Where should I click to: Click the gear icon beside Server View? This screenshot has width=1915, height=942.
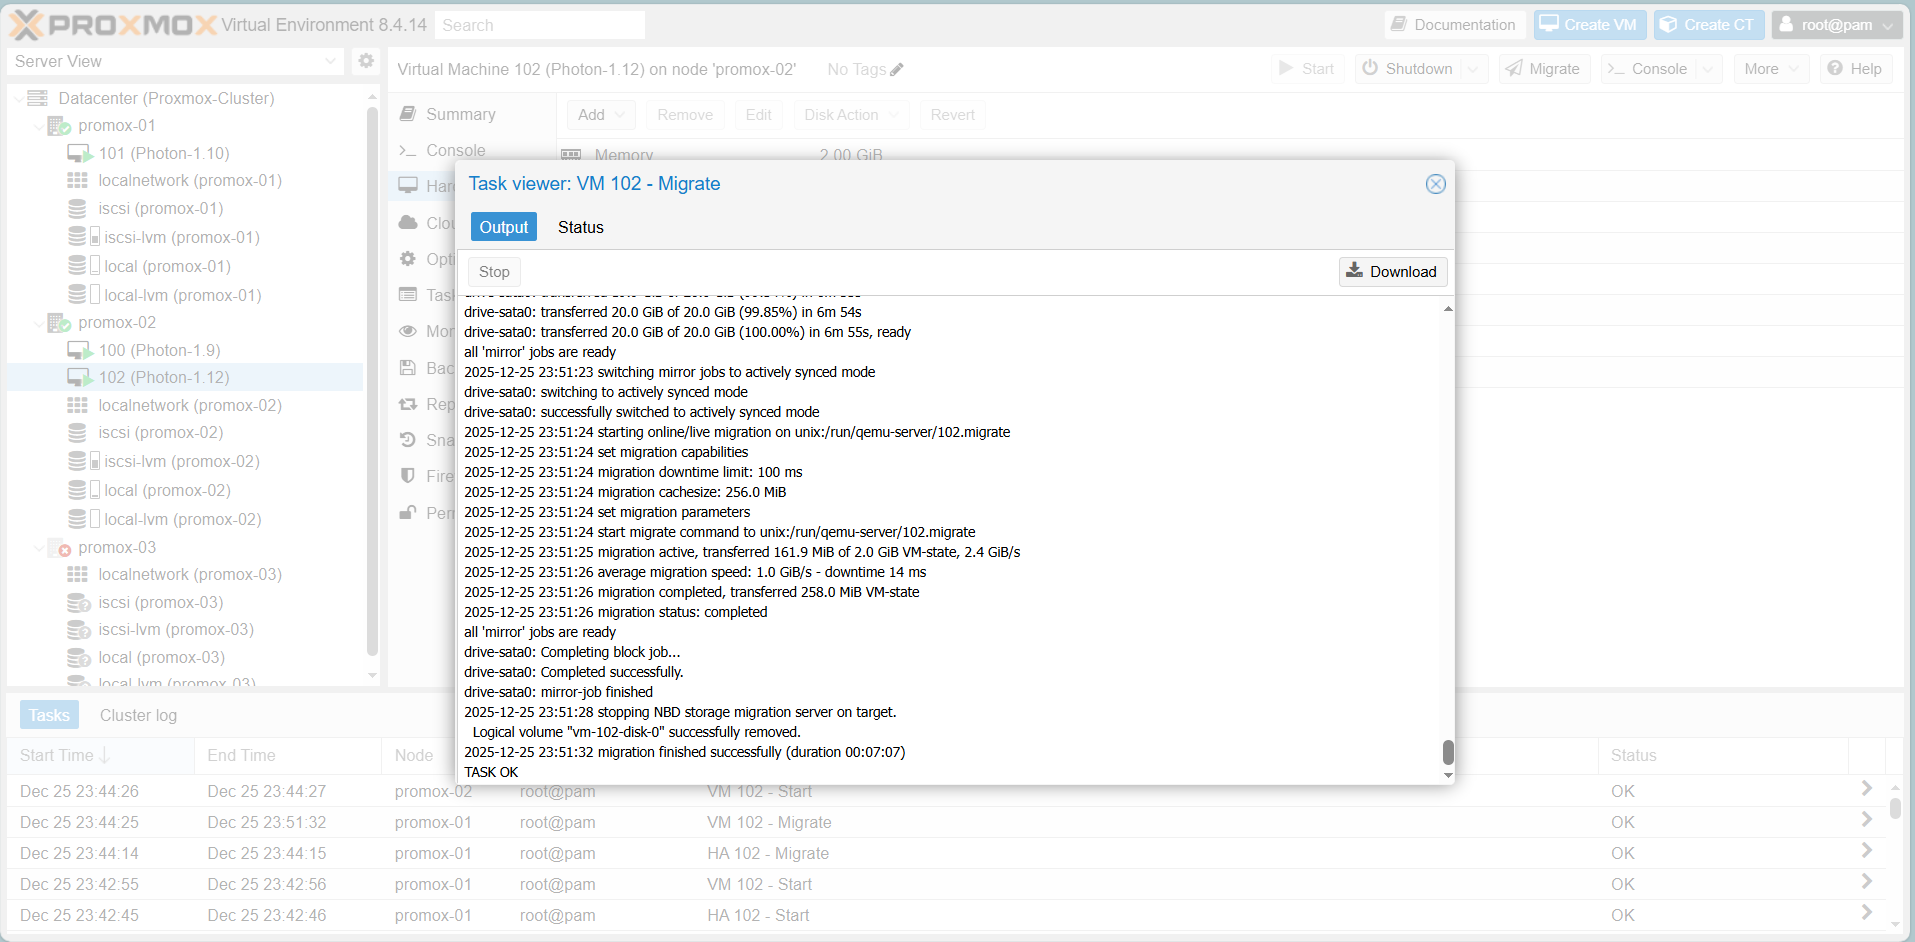coord(366,61)
